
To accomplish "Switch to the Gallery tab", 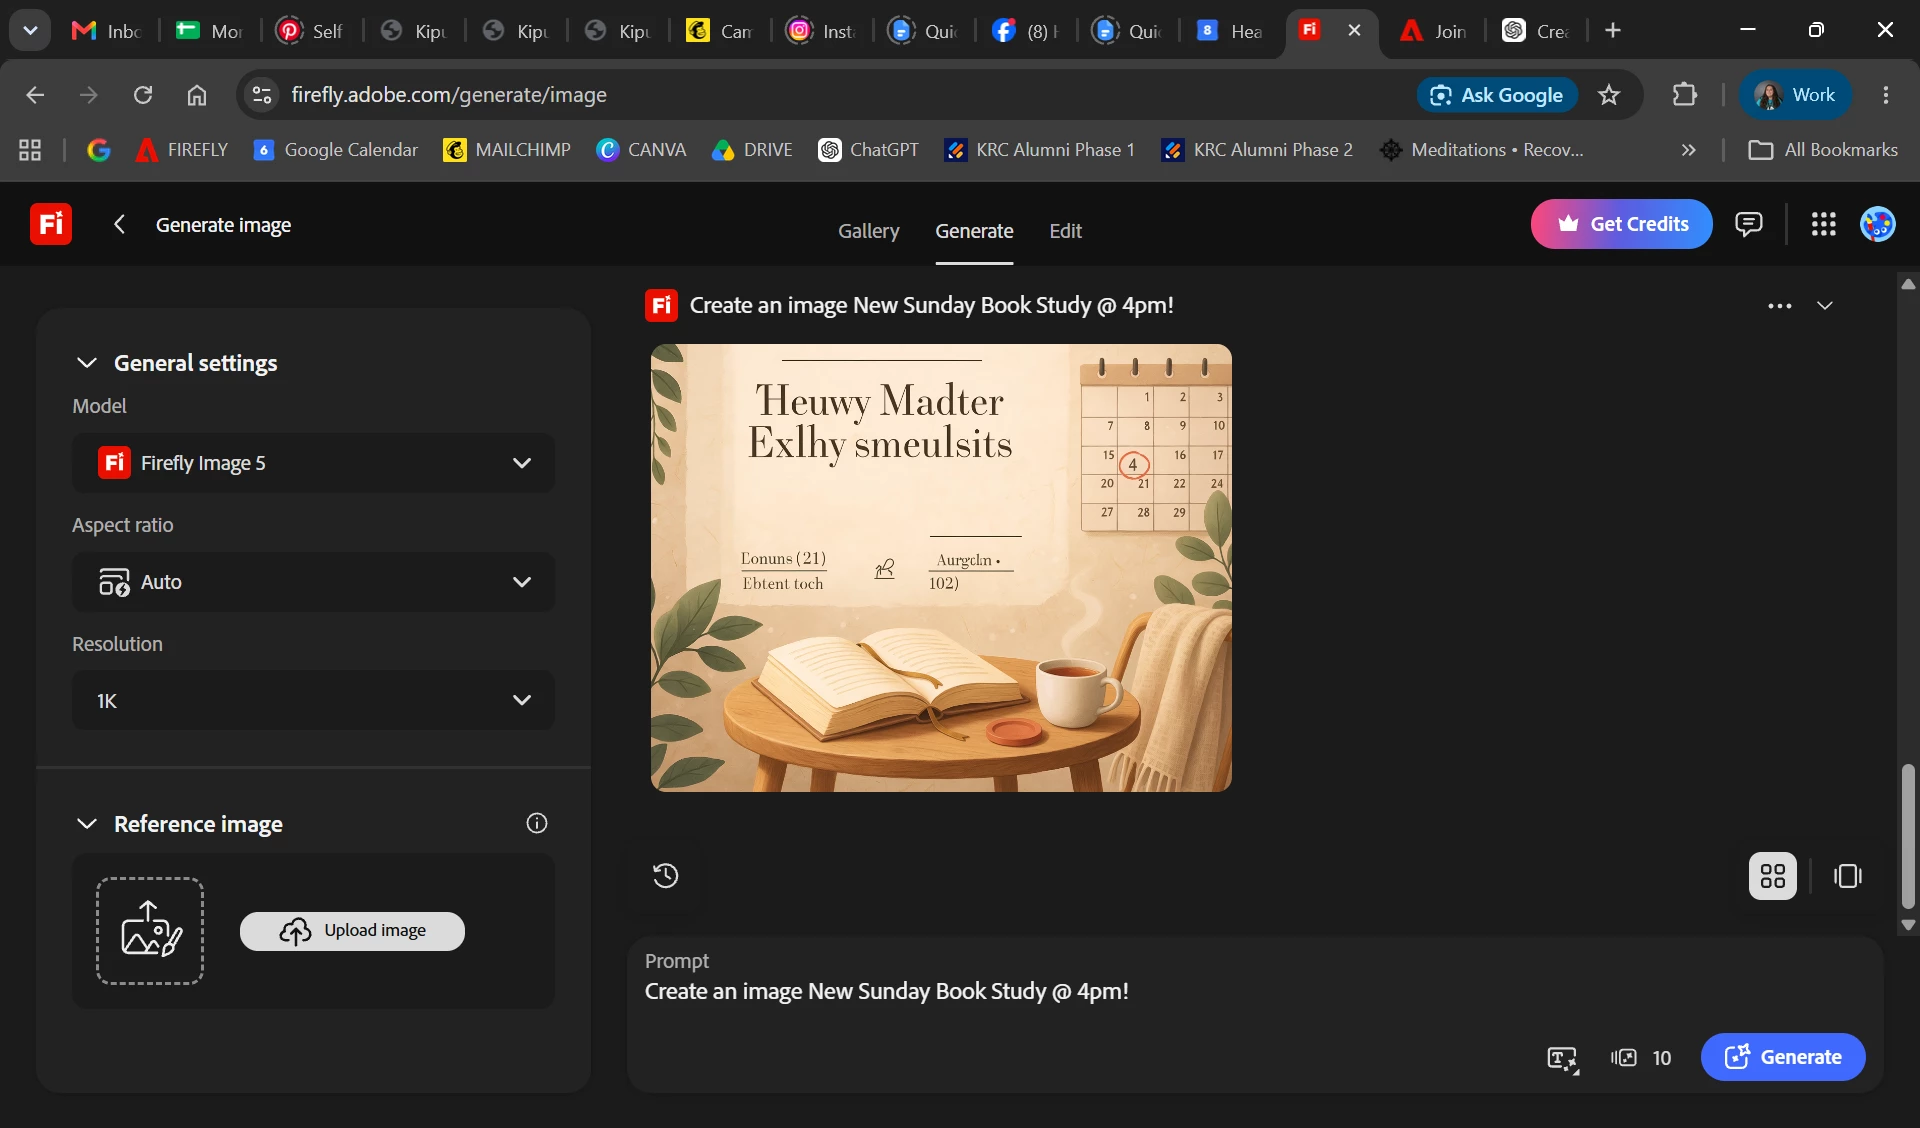I will point(868,231).
